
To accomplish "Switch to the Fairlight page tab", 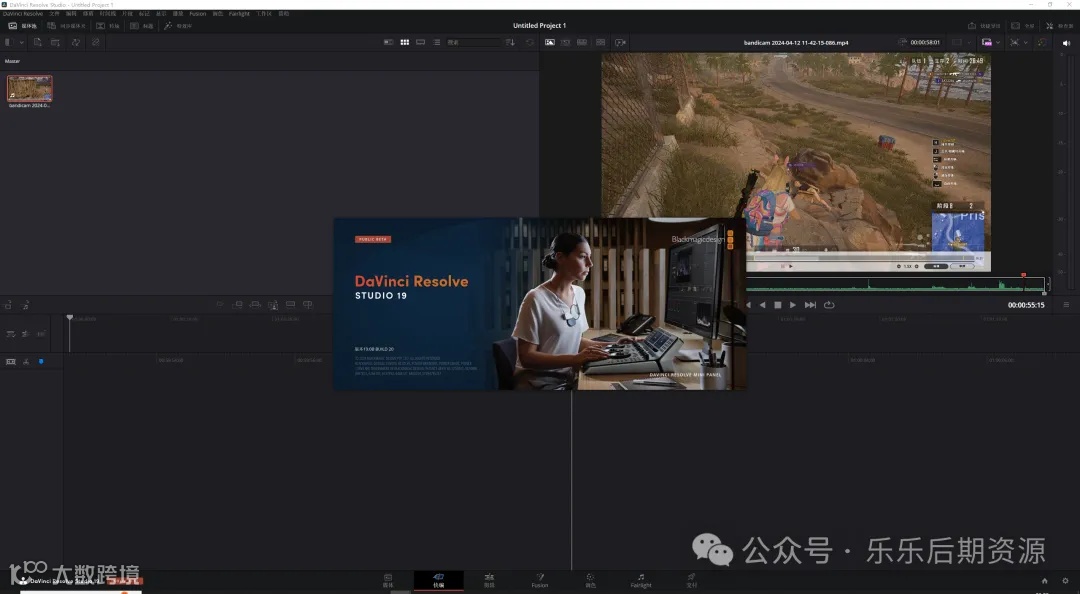I will (641, 581).
